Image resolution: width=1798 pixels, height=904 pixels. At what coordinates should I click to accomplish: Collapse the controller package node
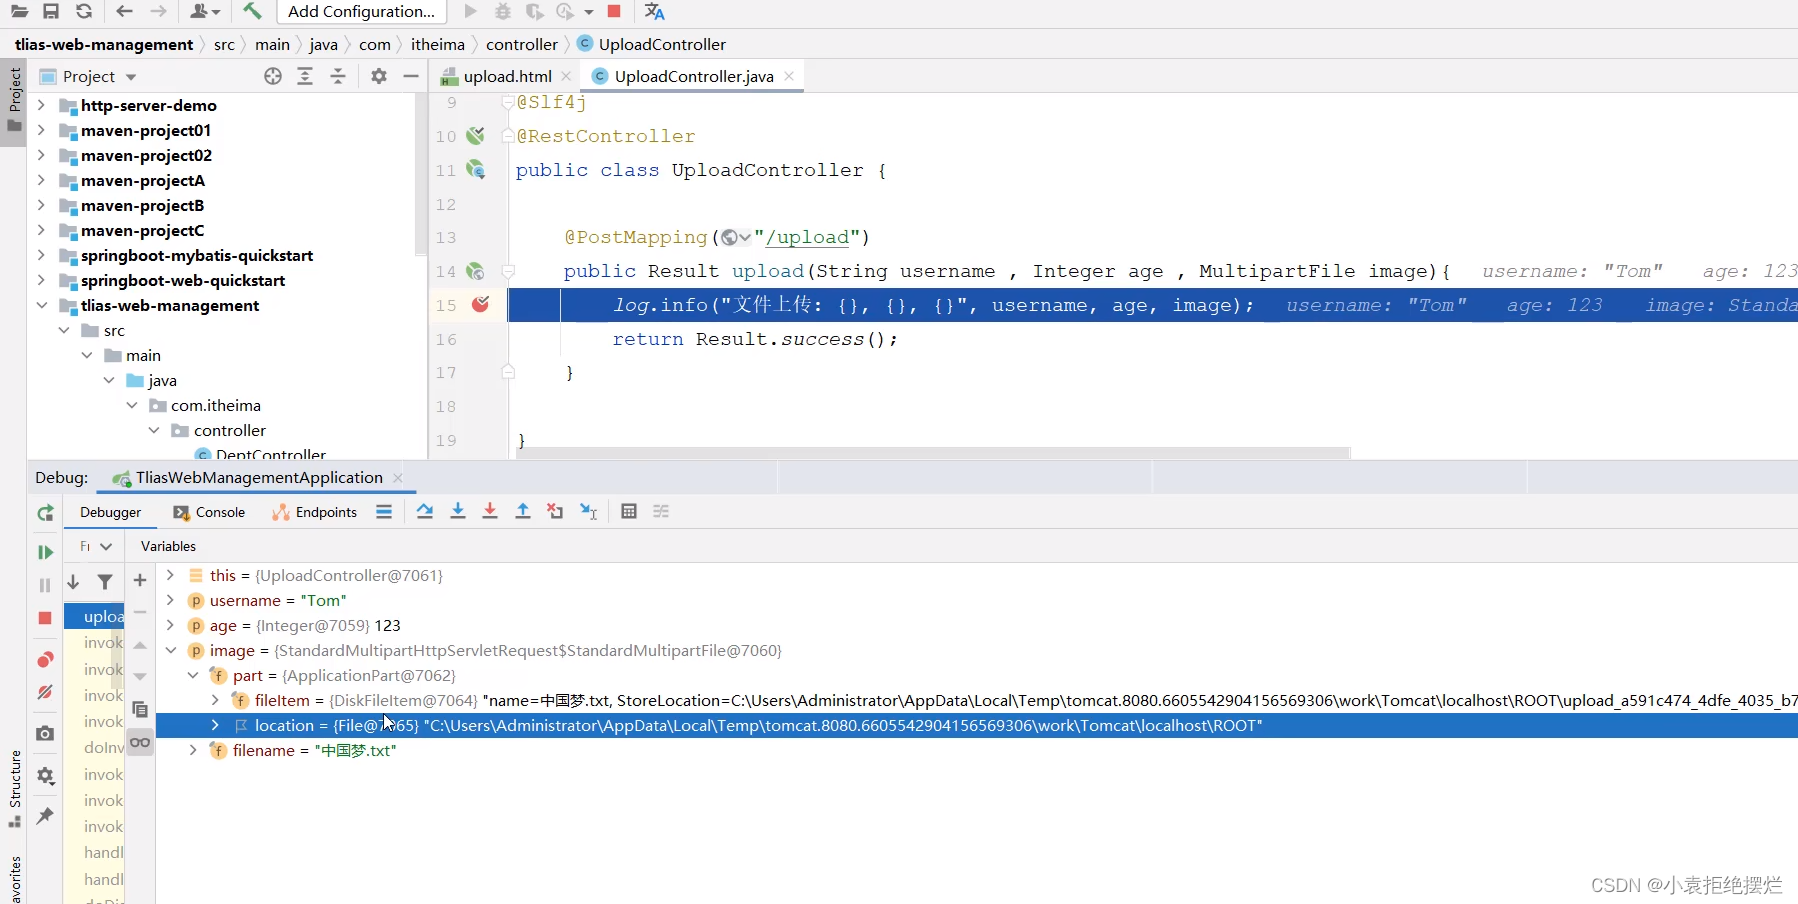point(154,430)
